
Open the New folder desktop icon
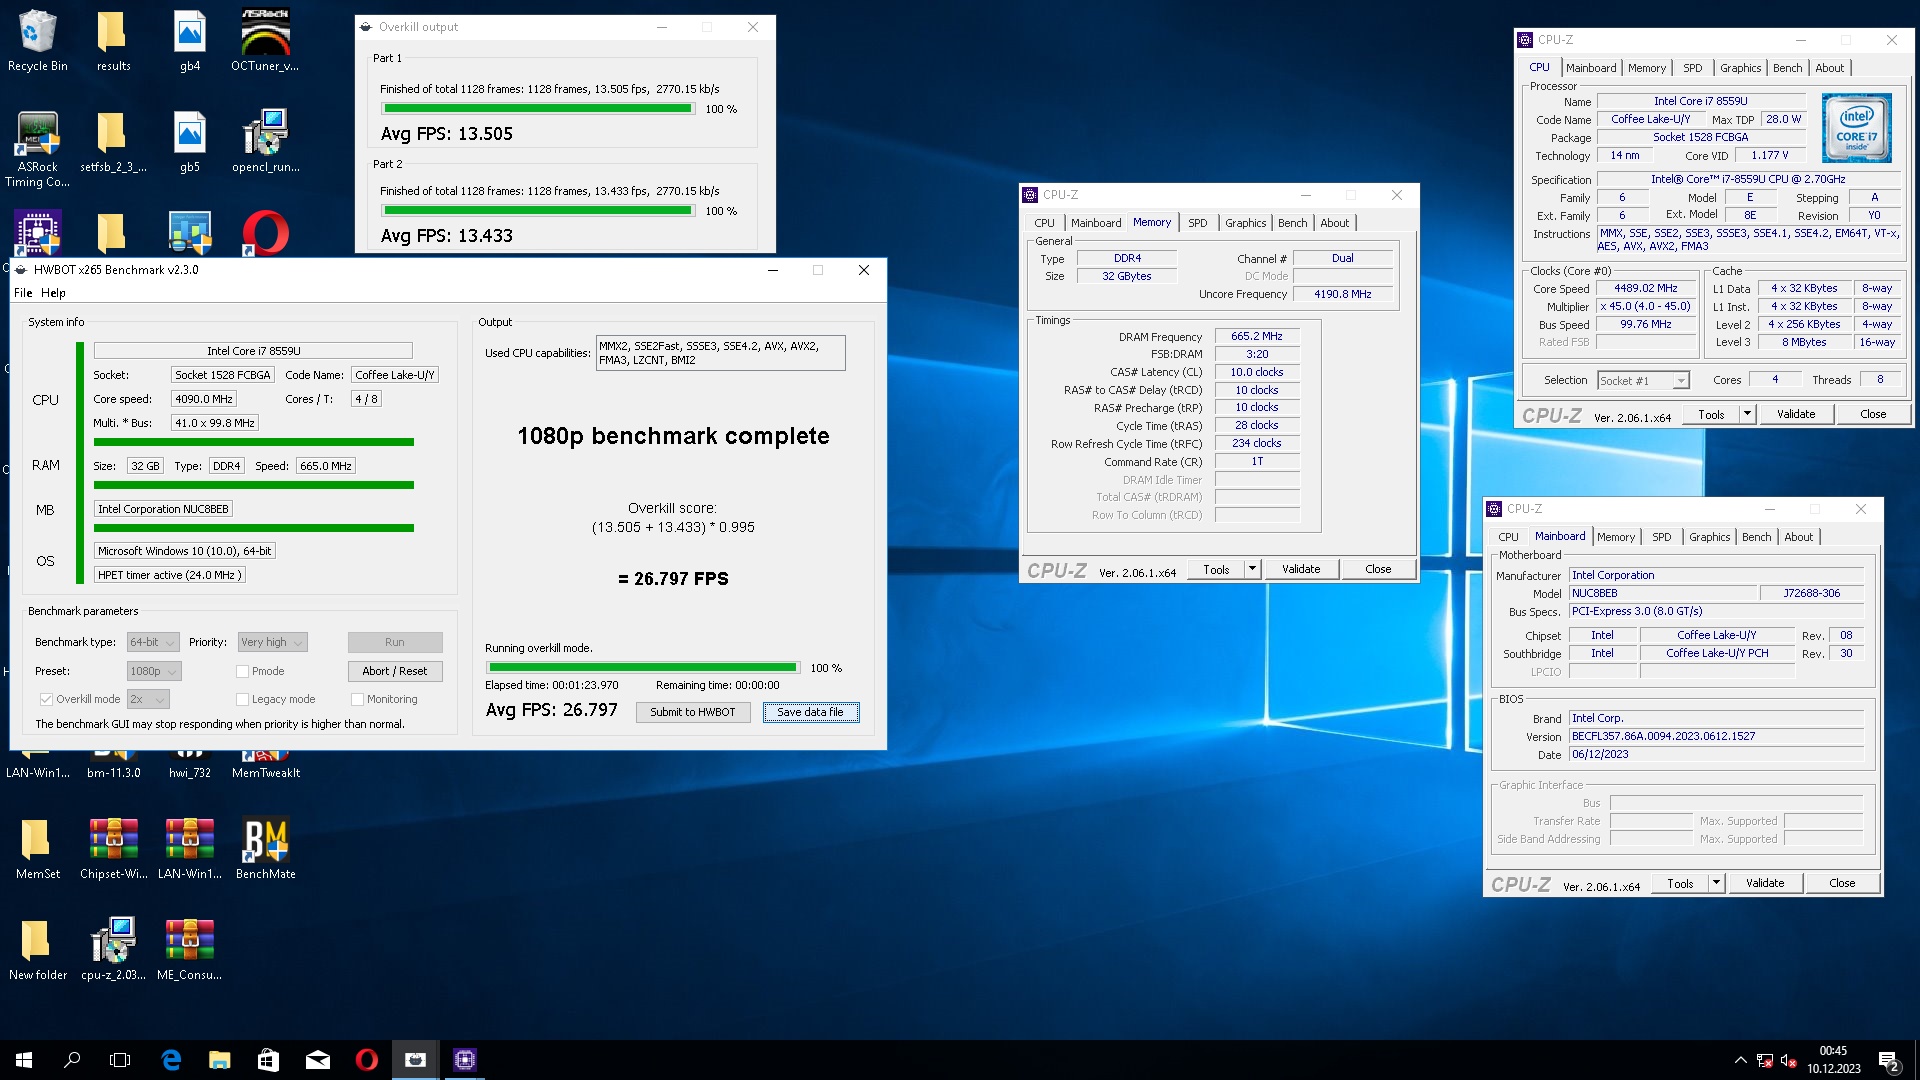(37, 949)
